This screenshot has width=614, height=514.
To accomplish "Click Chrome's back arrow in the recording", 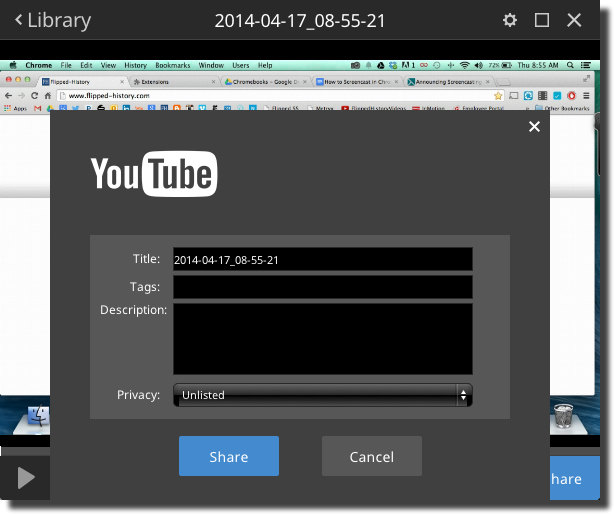I will point(8,96).
